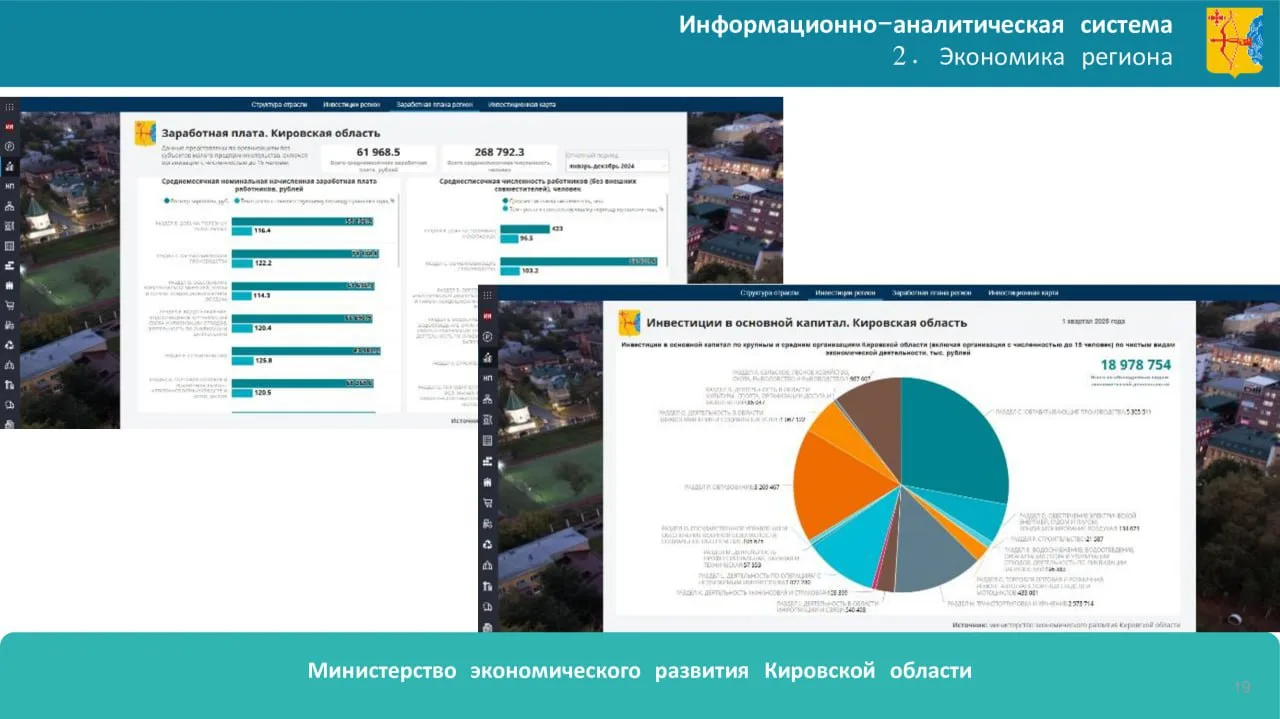
Task: Click large teal manufacturing slice of pie chart
Action: point(950,430)
